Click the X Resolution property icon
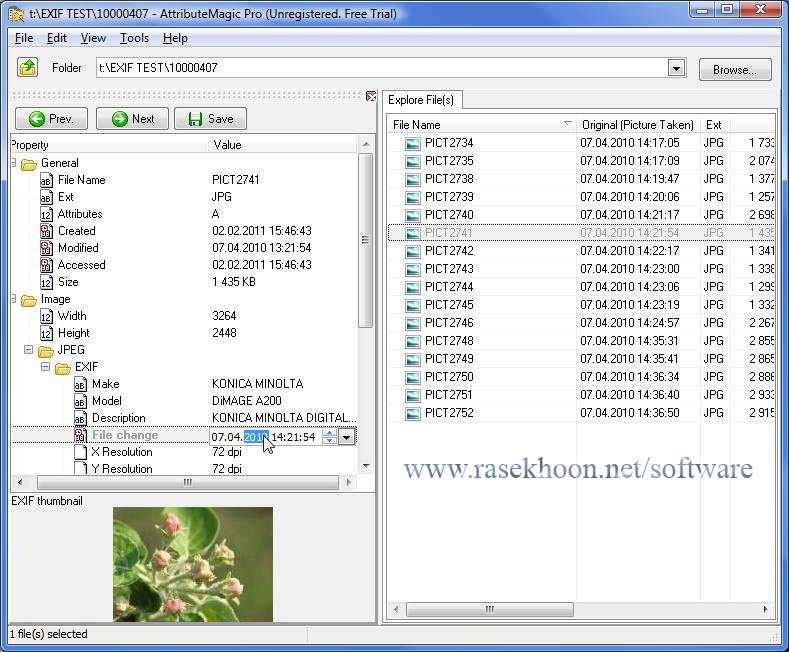Viewport: 789px width, 652px height. click(80, 452)
